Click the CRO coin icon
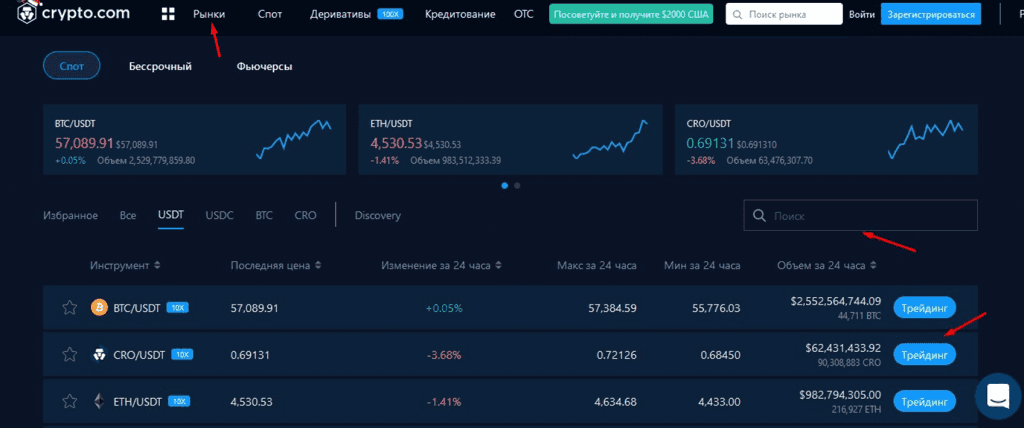Image resolution: width=1024 pixels, height=428 pixels. click(x=99, y=355)
